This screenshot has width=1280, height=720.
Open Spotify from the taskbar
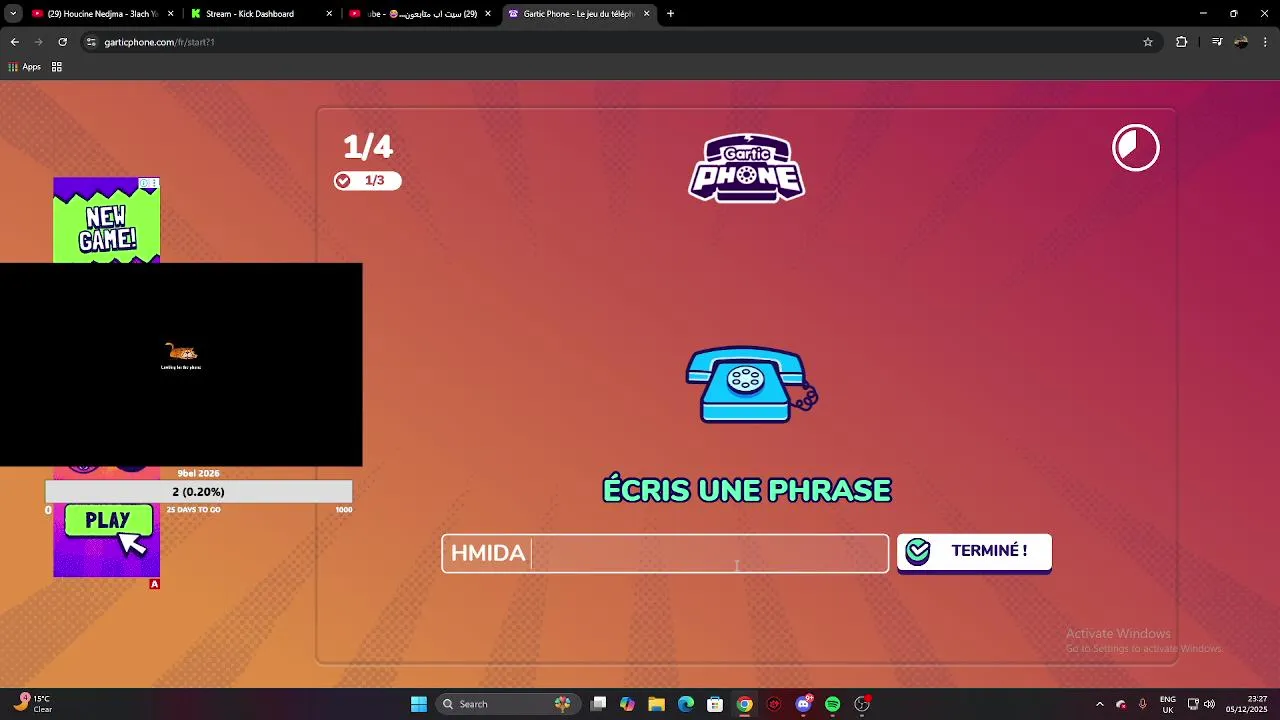point(833,704)
